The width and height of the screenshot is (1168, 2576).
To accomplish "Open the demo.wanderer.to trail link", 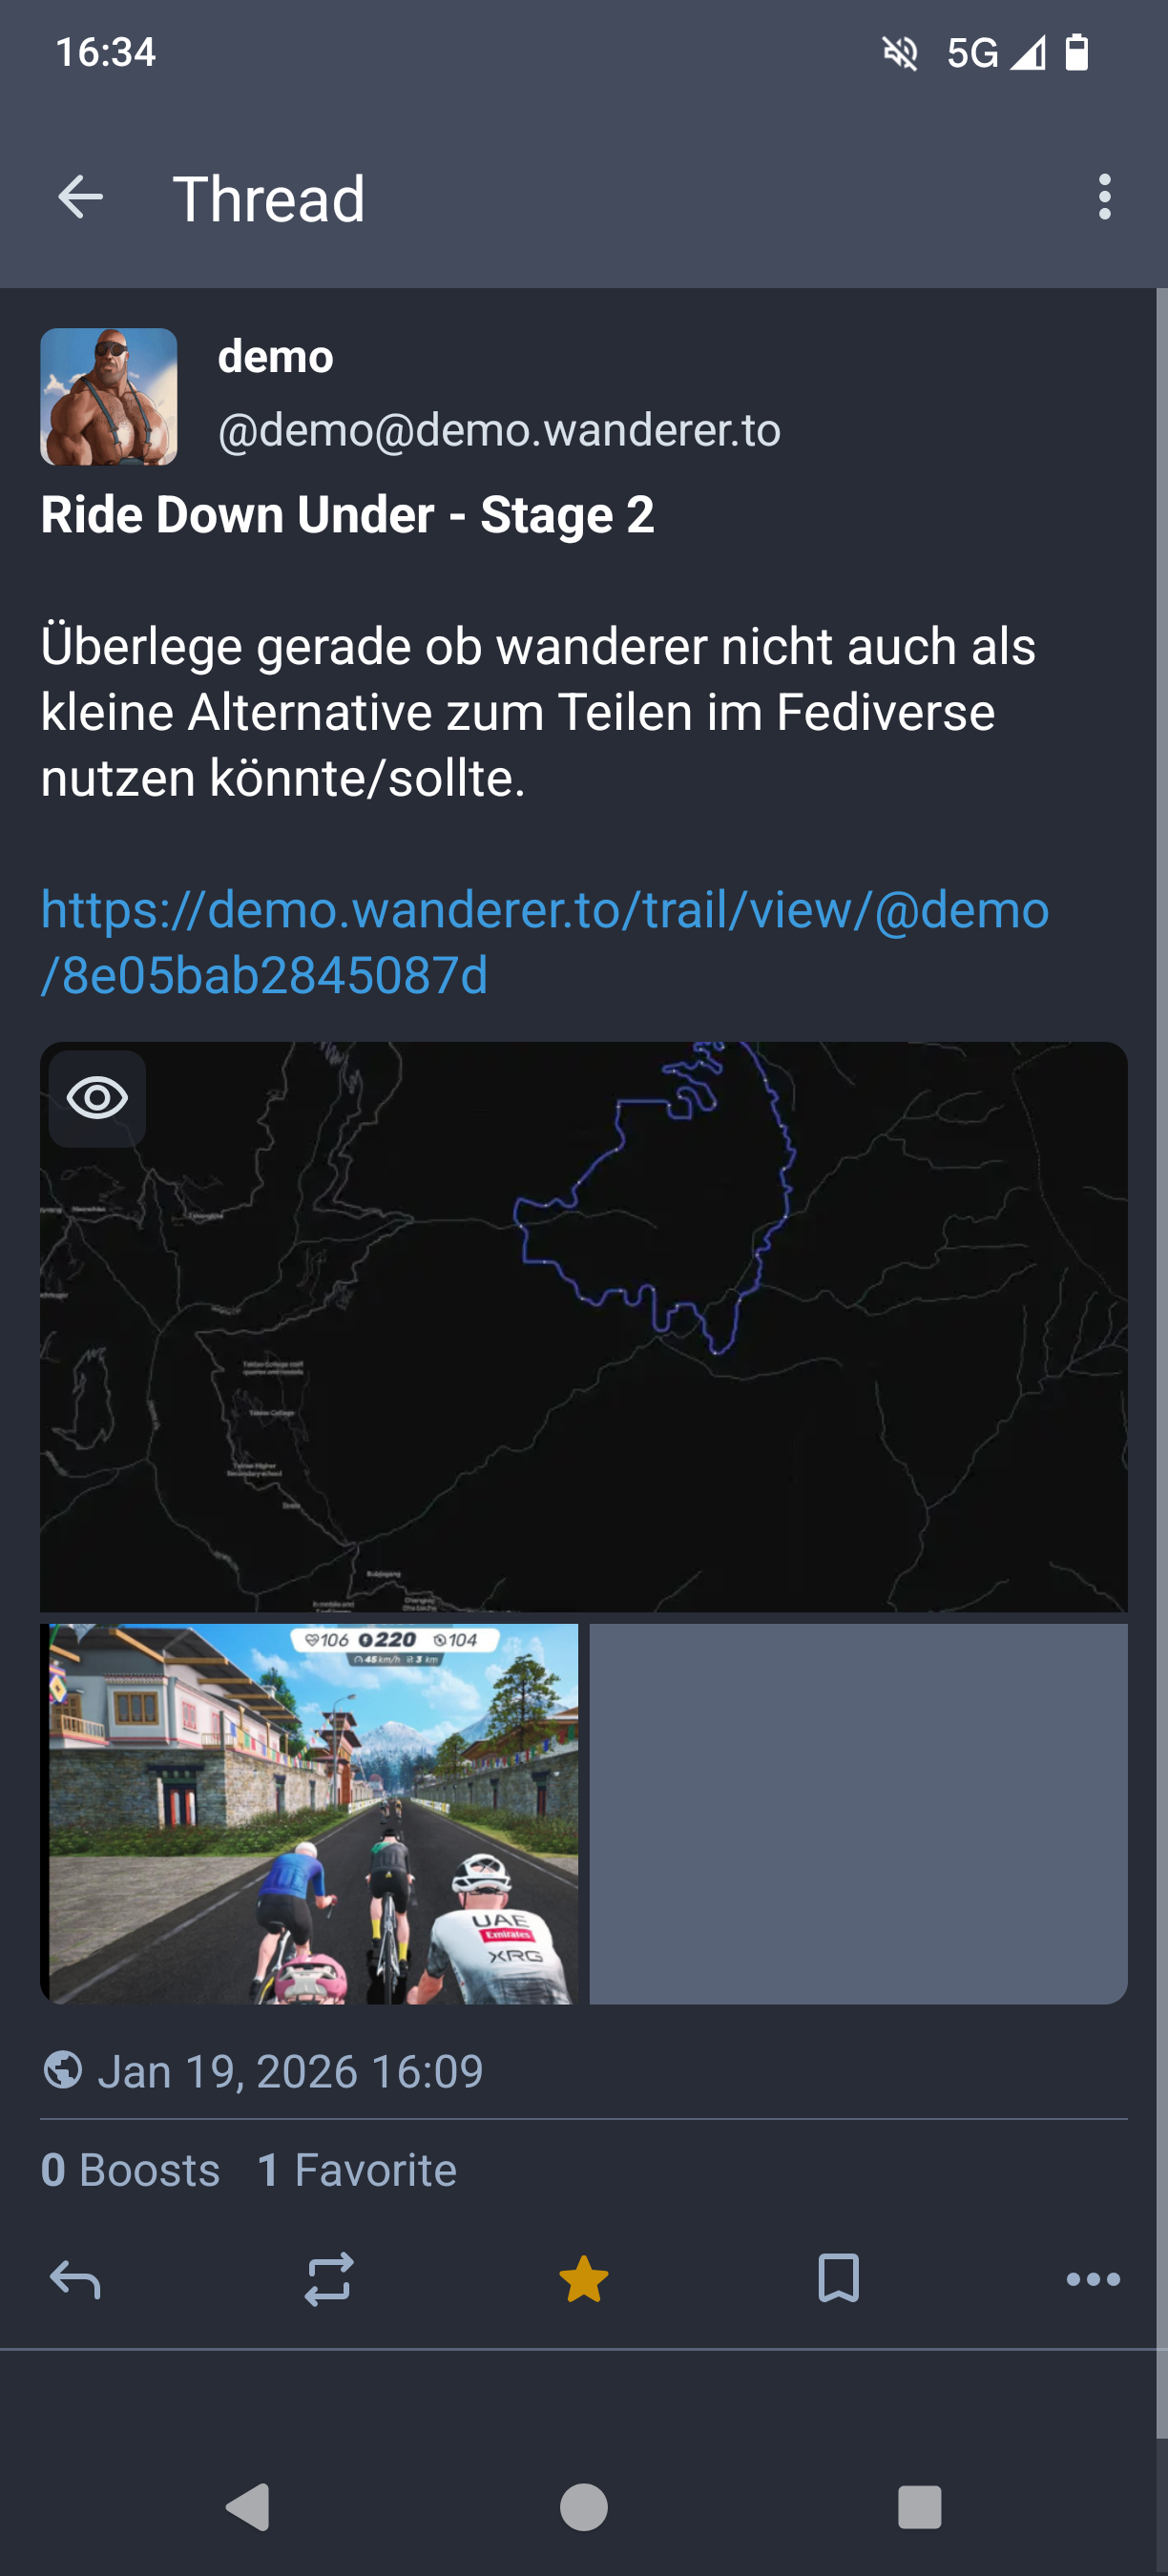I will pyautogui.click(x=545, y=942).
